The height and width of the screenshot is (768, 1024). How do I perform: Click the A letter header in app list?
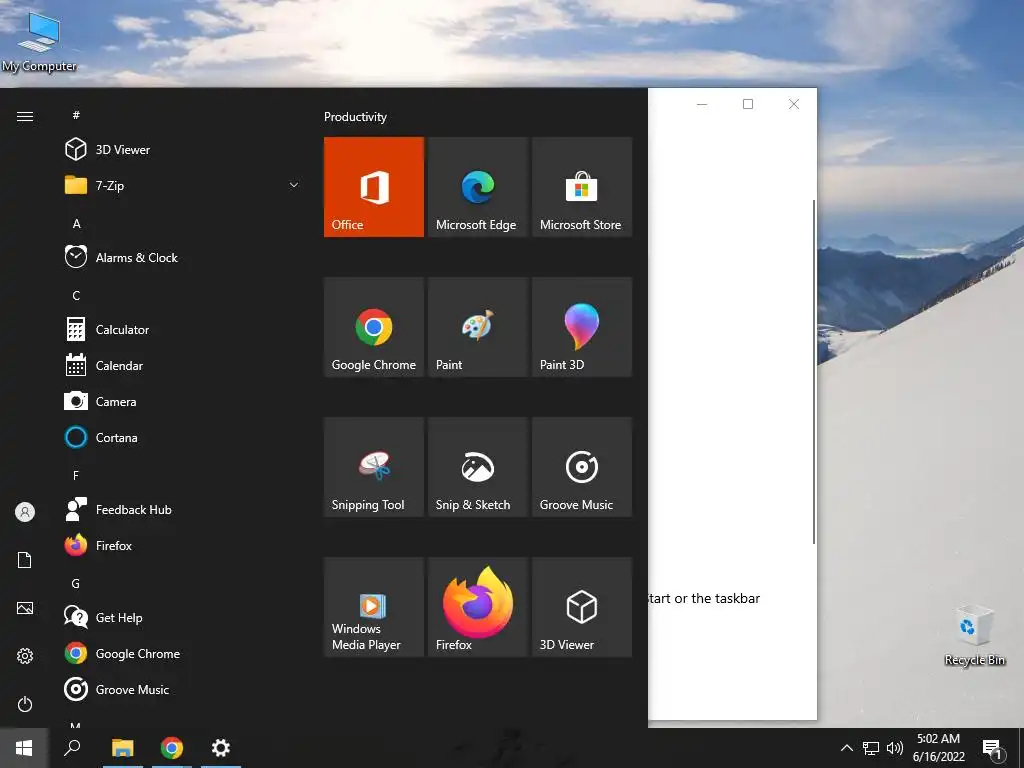pos(76,223)
